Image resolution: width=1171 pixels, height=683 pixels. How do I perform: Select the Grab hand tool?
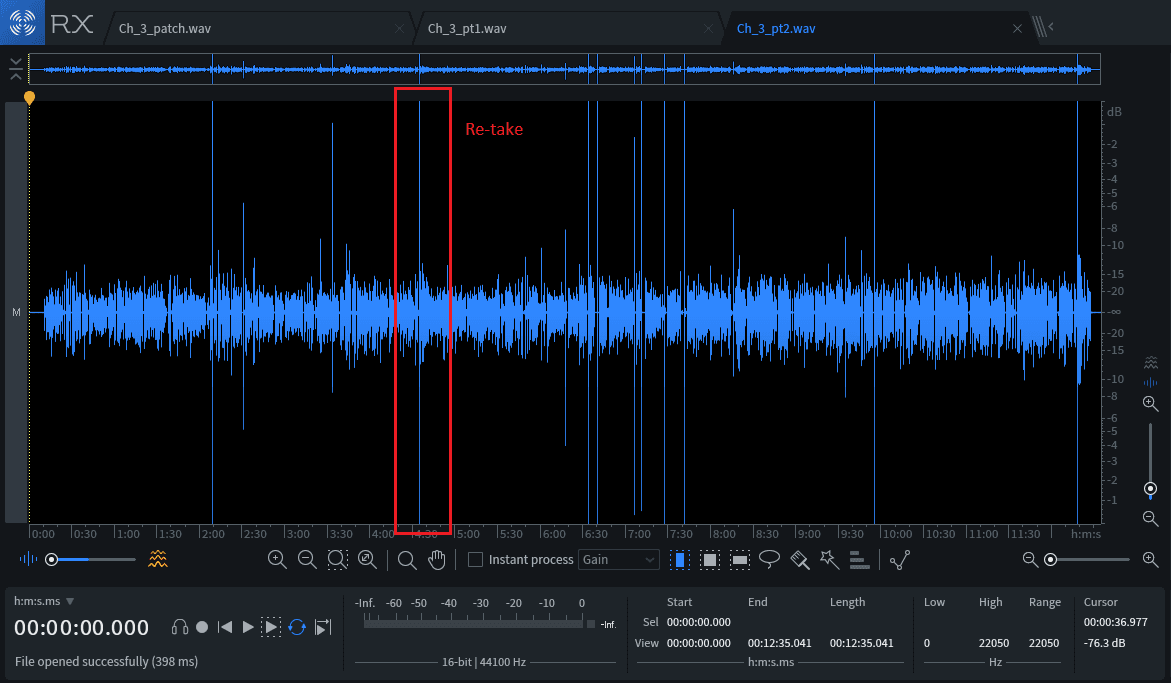437,560
